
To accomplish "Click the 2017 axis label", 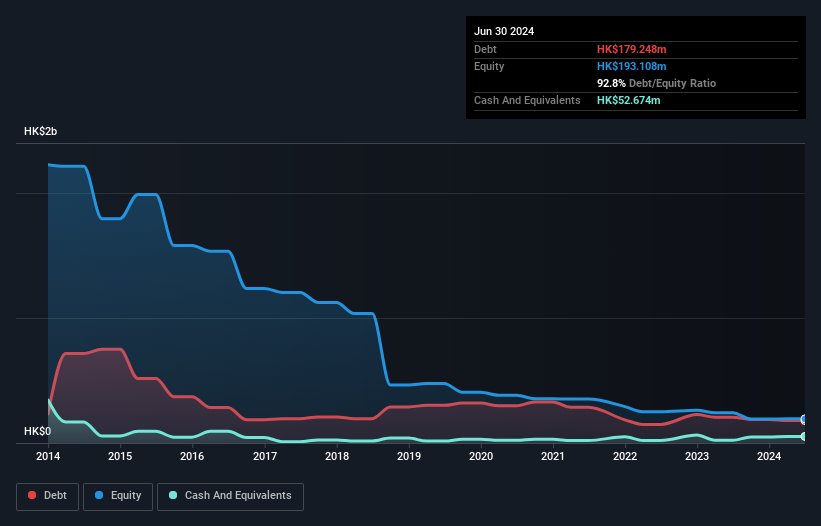I will (265, 456).
